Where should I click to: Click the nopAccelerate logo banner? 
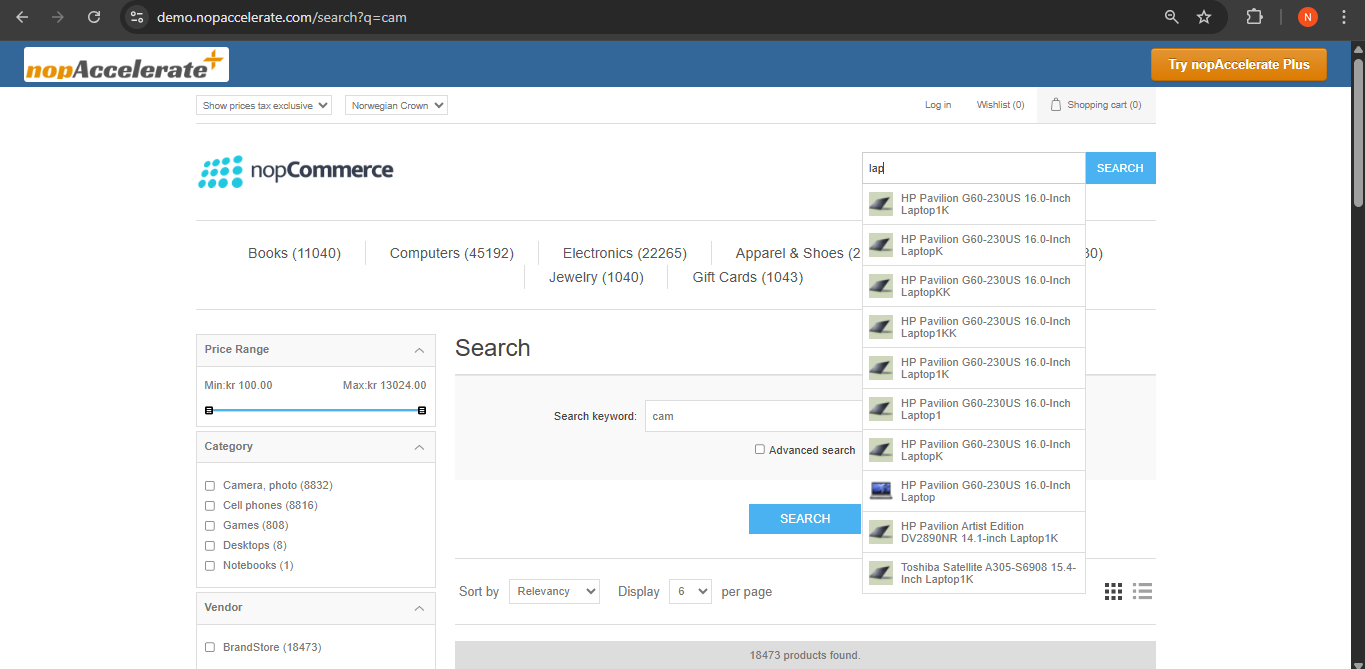(127, 65)
